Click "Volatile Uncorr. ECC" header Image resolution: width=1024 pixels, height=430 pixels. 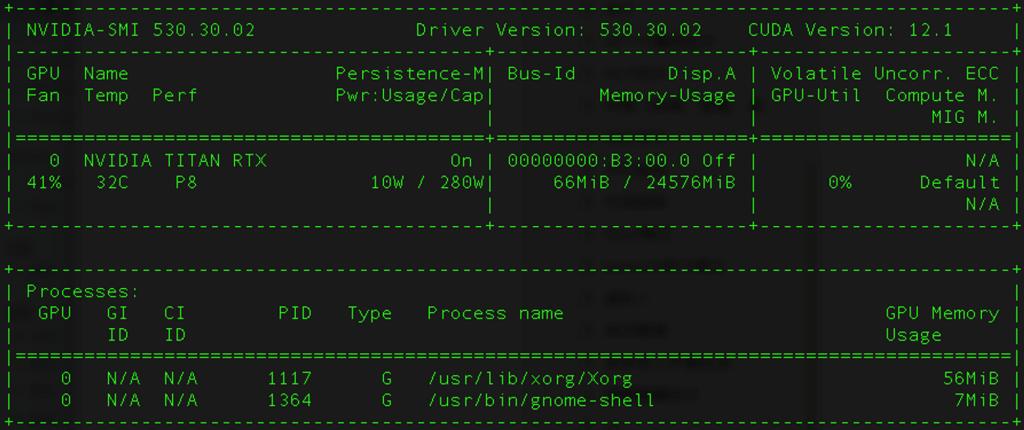[885, 73]
